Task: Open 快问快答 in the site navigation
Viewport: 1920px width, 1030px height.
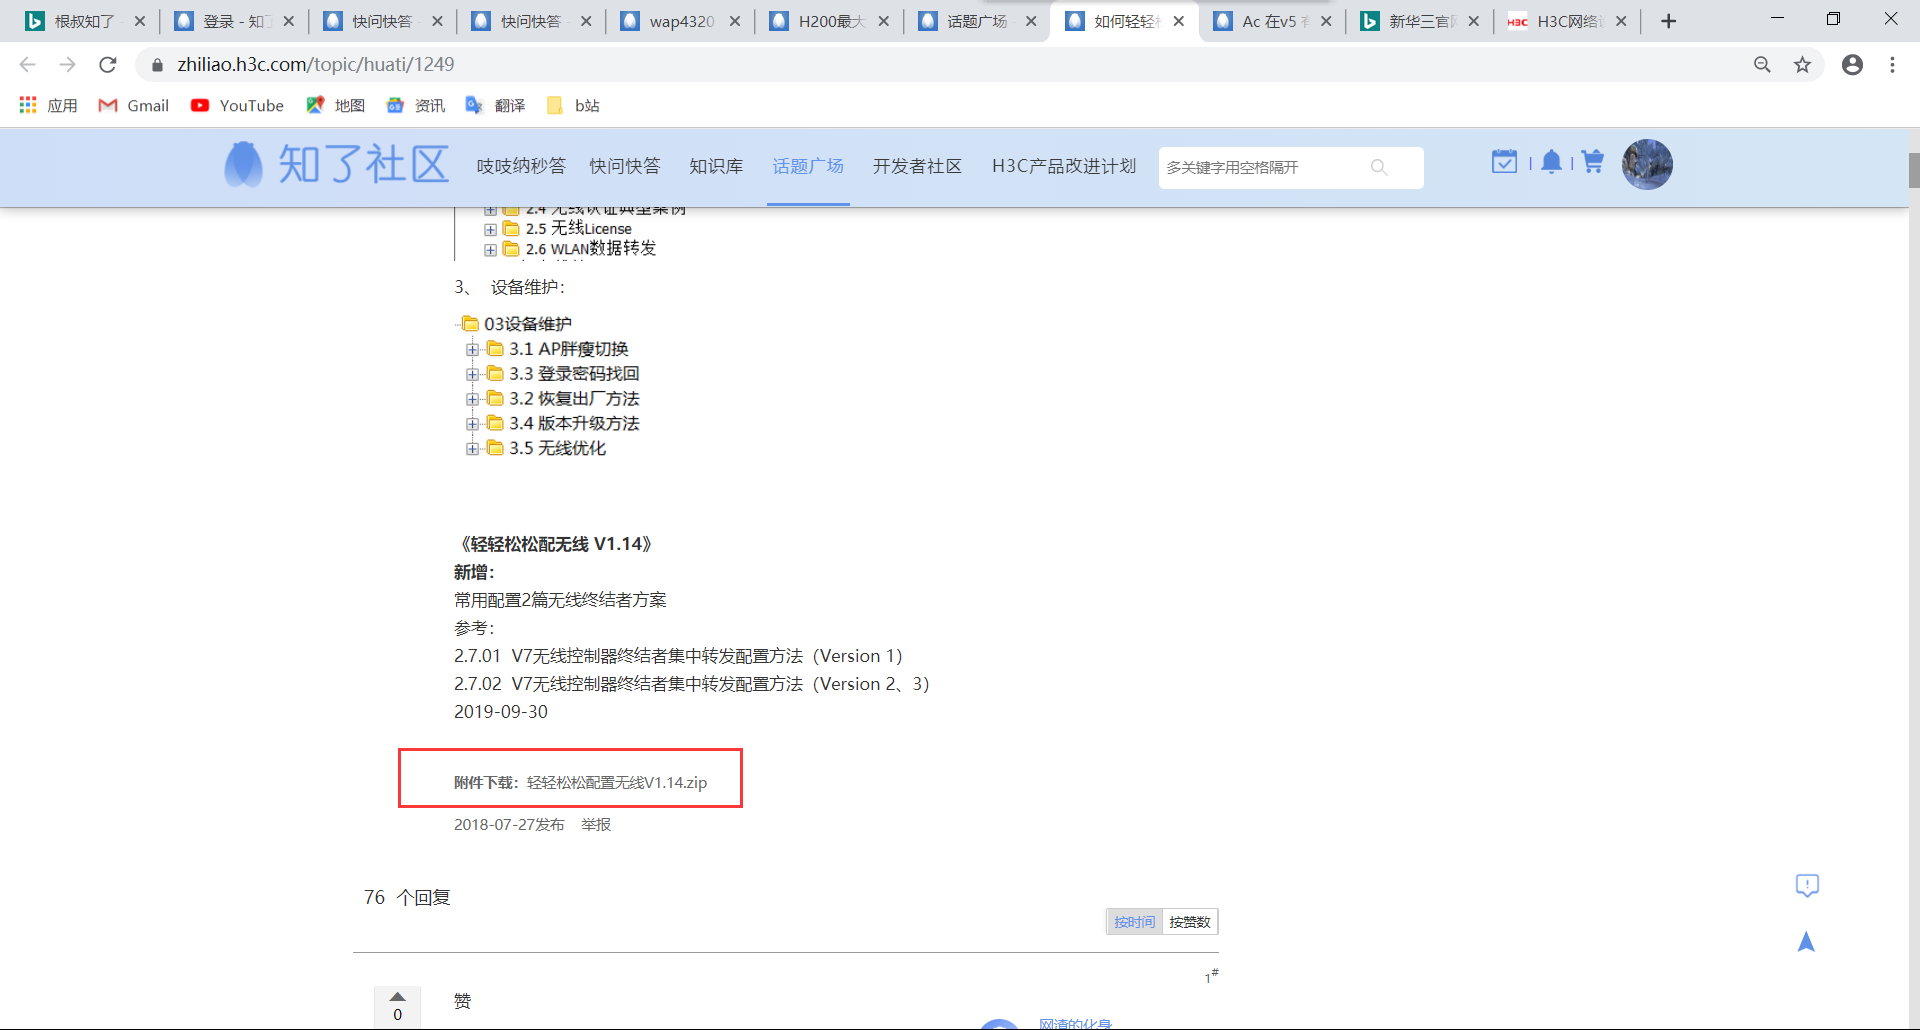Action: pos(625,166)
